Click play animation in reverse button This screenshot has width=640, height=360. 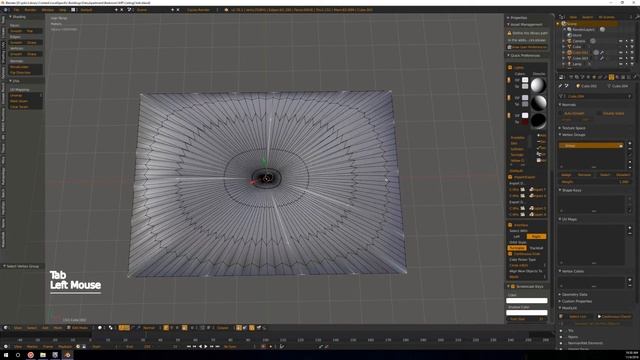pos(200,347)
